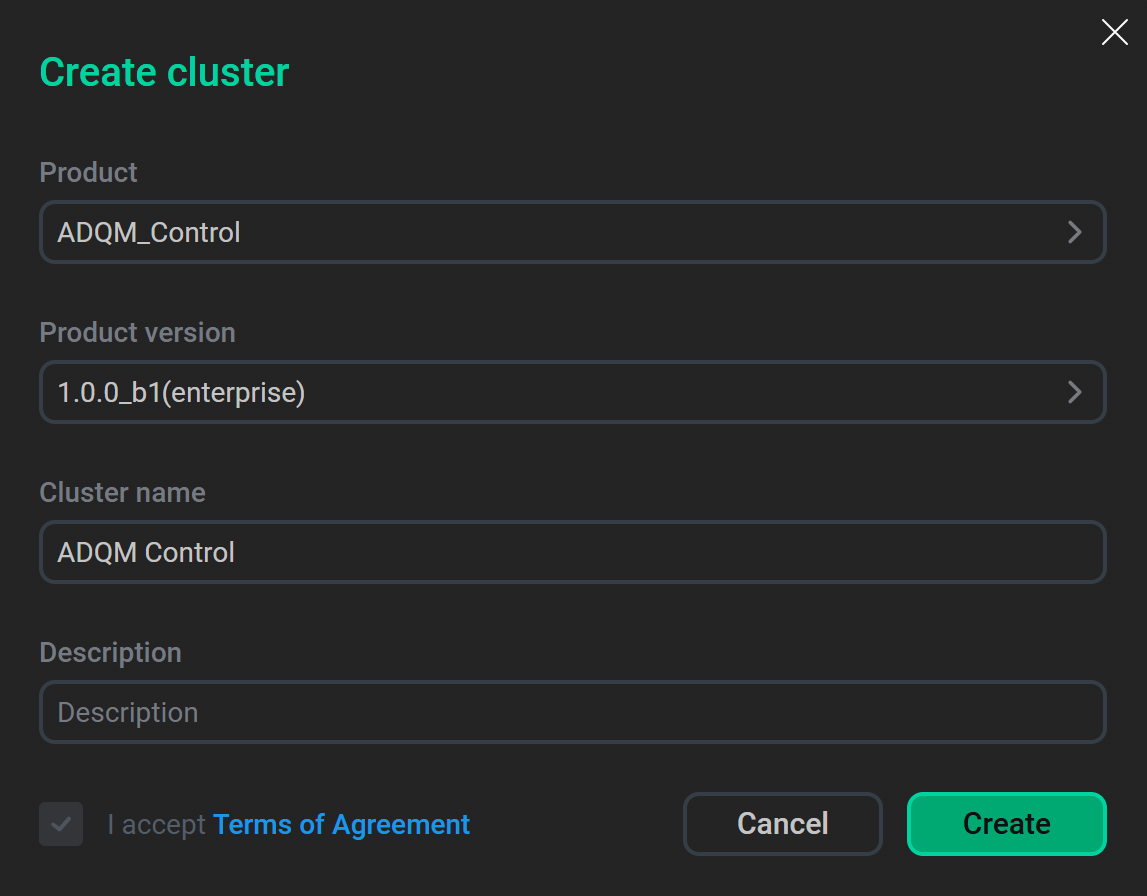Click the Cancel button
Image resolution: width=1147 pixels, height=896 pixels.
point(782,823)
